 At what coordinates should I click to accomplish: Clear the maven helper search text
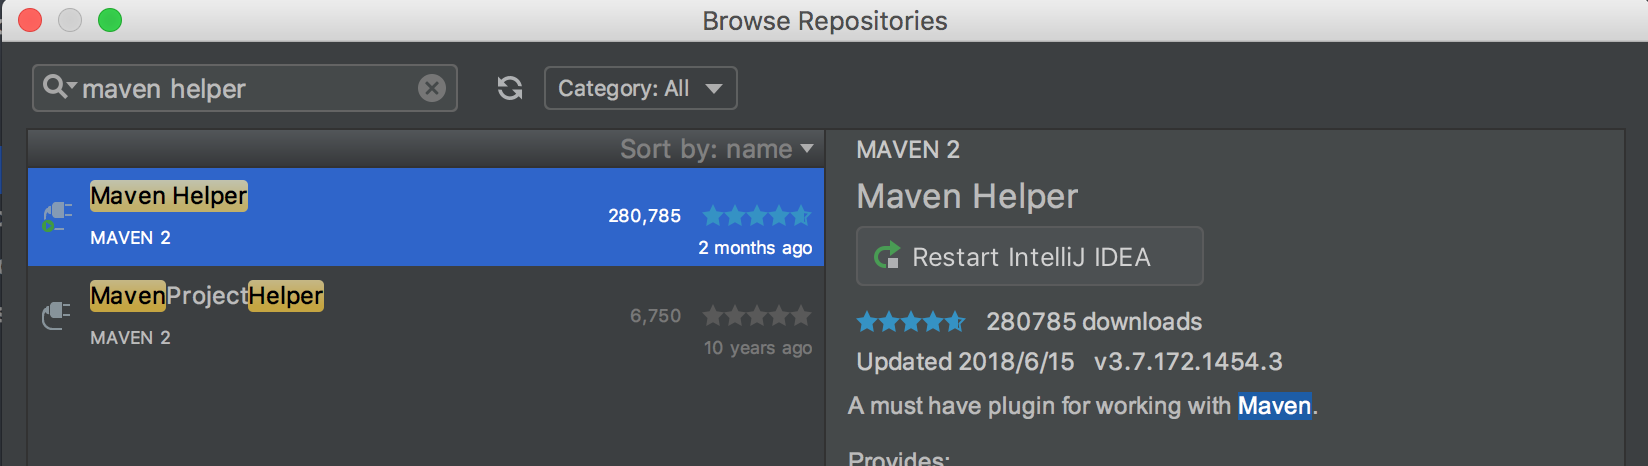point(432,88)
